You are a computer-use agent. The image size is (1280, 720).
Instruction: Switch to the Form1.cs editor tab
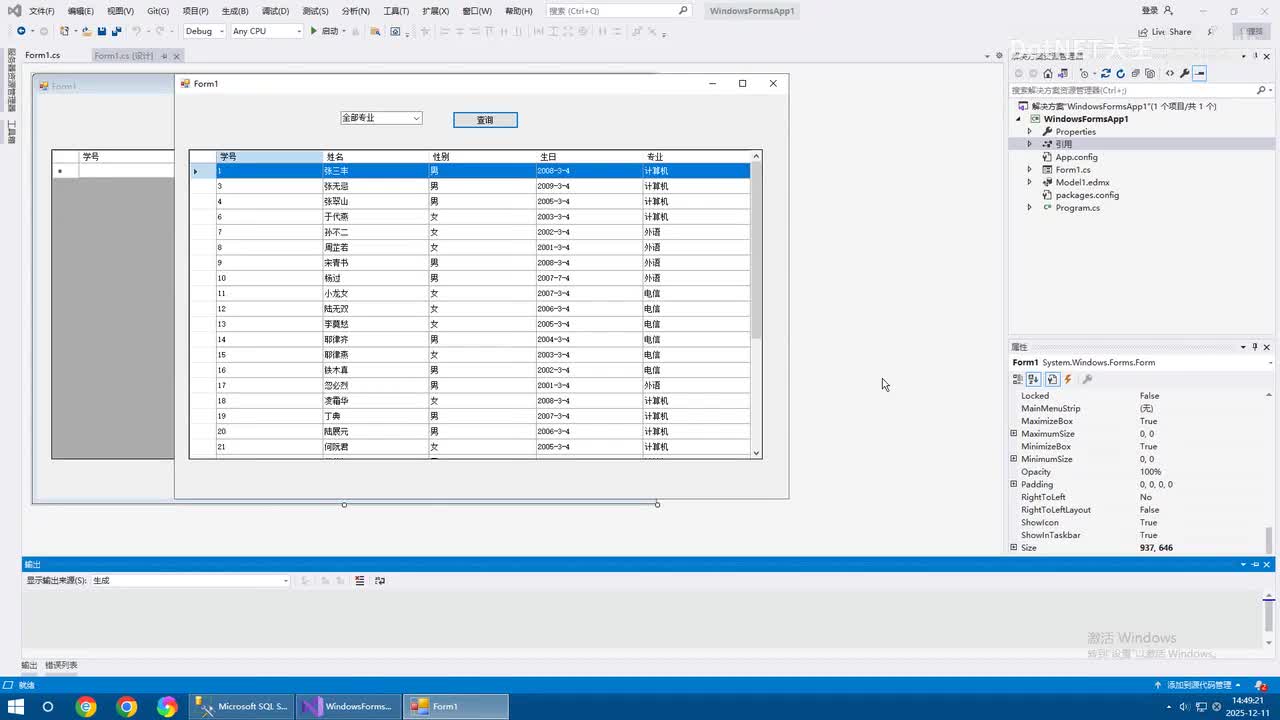point(43,56)
